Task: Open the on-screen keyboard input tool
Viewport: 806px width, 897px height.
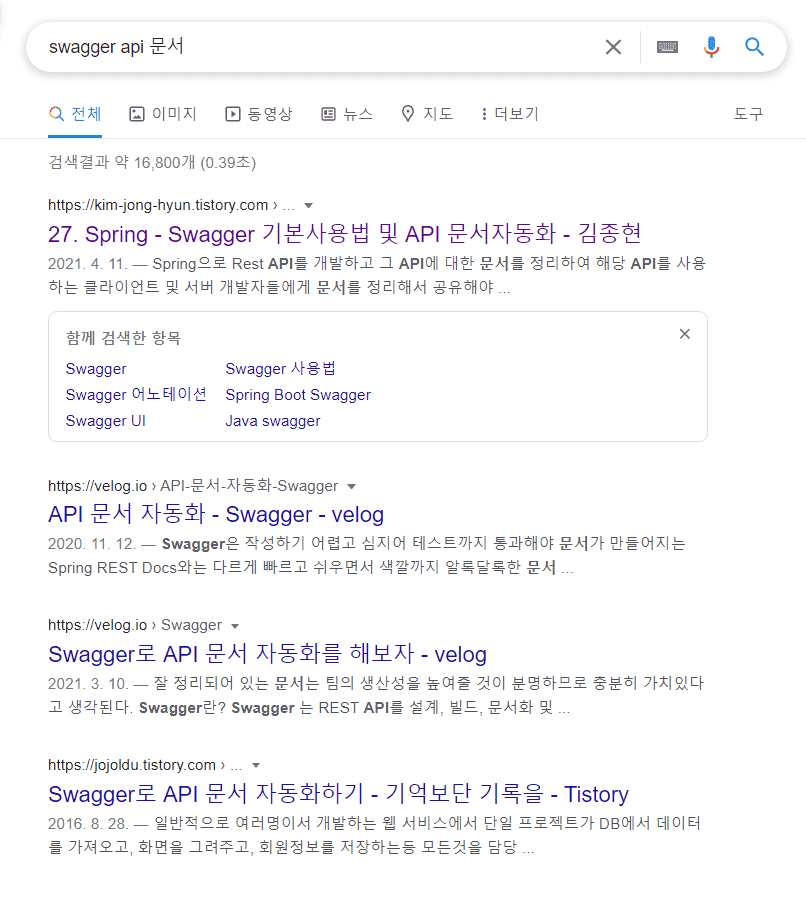Action: click(667, 47)
